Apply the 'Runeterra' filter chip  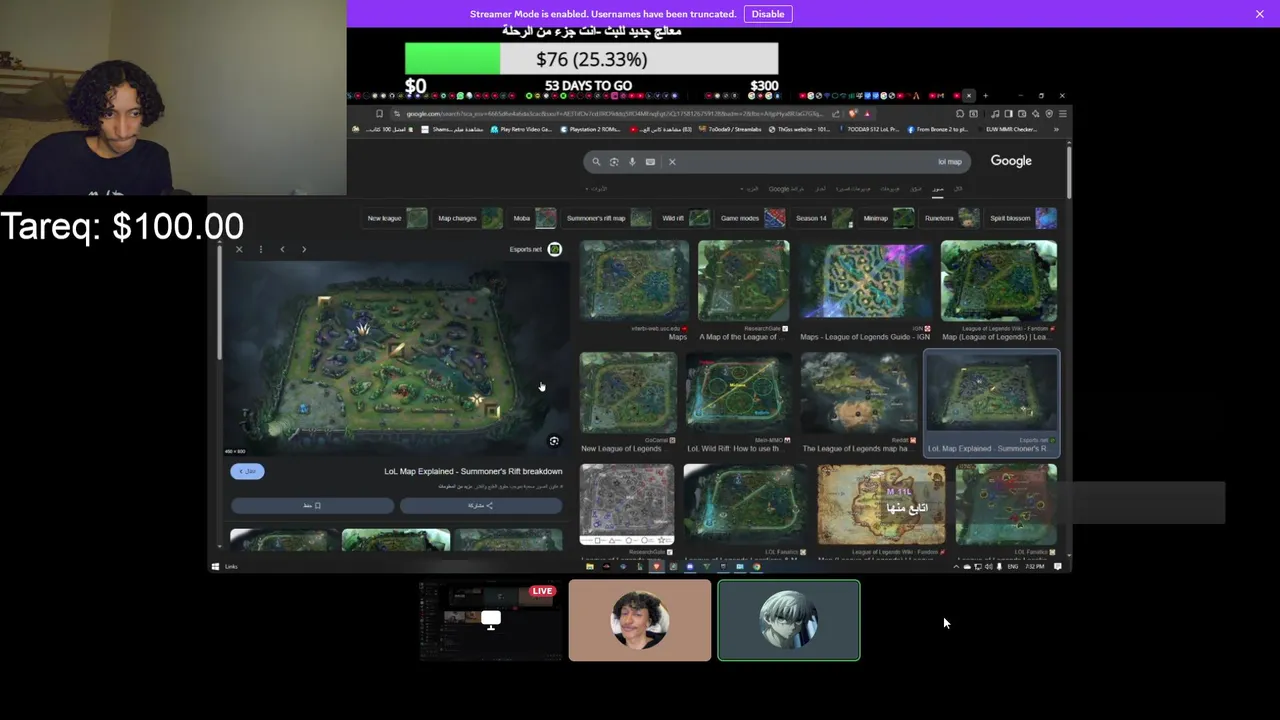(x=951, y=218)
